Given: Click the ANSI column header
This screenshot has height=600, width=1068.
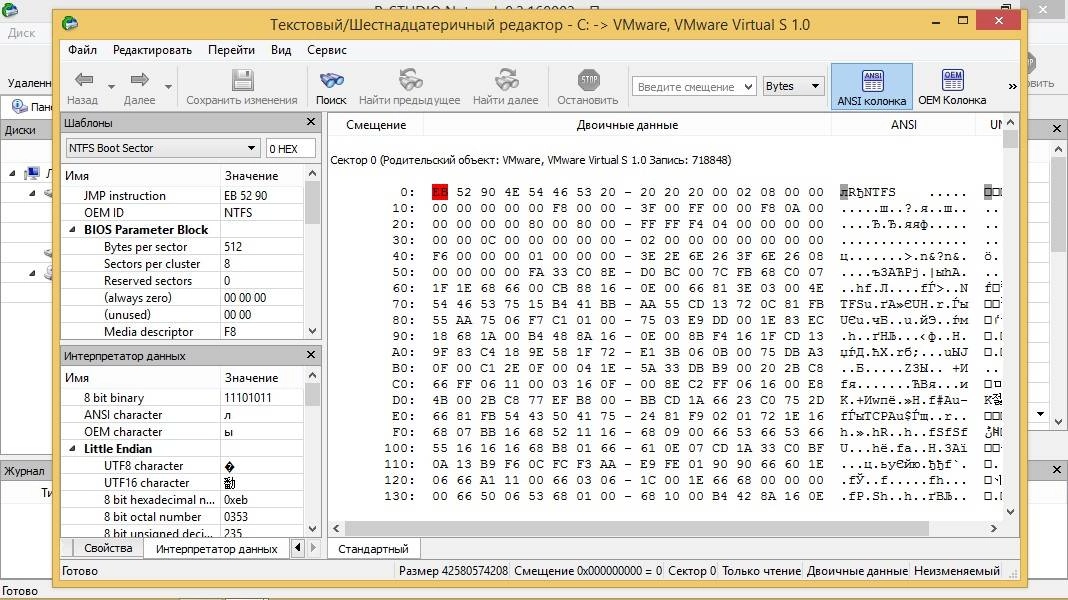Looking at the screenshot, I should coord(904,125).
